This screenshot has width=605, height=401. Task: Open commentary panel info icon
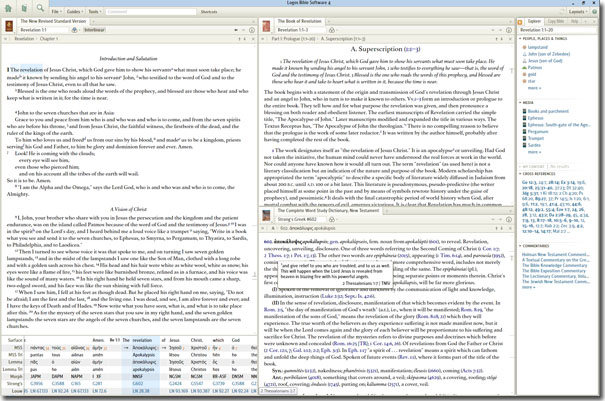tap(509, 30)
